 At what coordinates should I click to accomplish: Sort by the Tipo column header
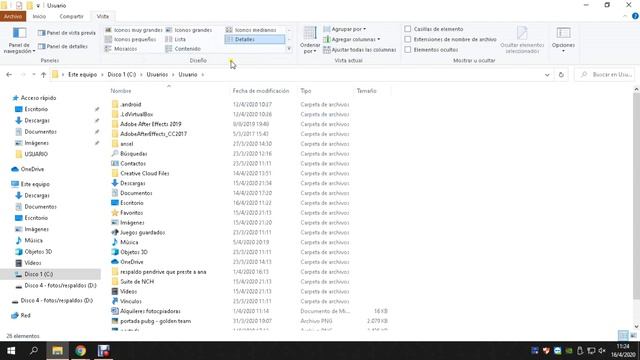306,91
